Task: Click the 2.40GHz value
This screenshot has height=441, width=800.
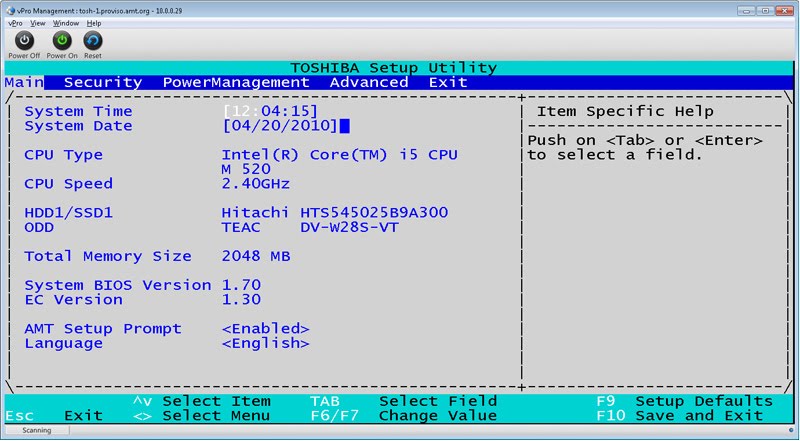Action: pyautogui.click(x=256, y=184)
